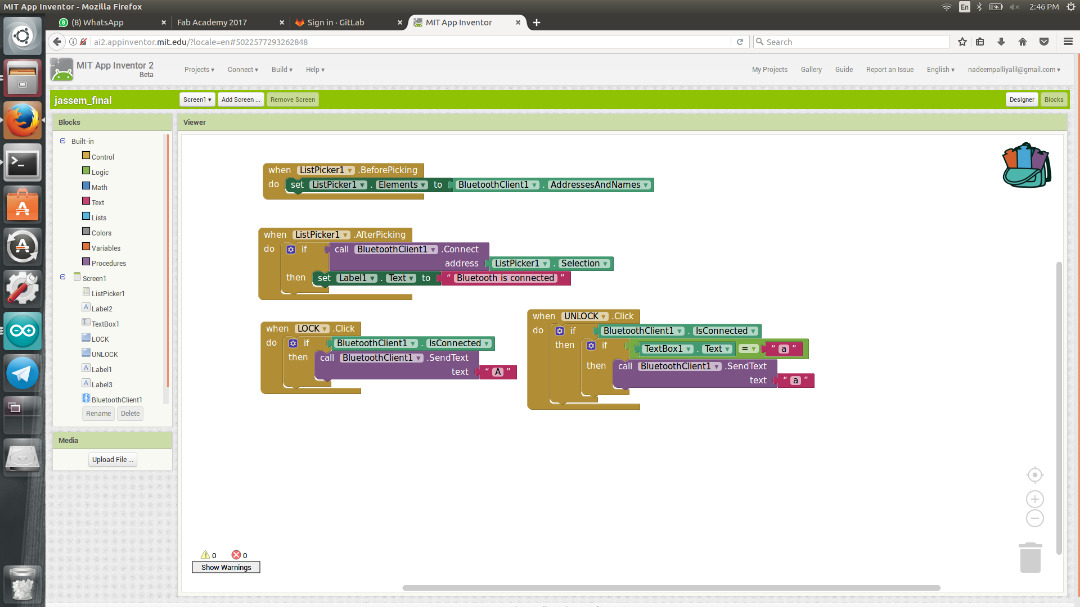
Task: Switch to the Fab Academy 2017 tab
Action: (x=230, y=22)
